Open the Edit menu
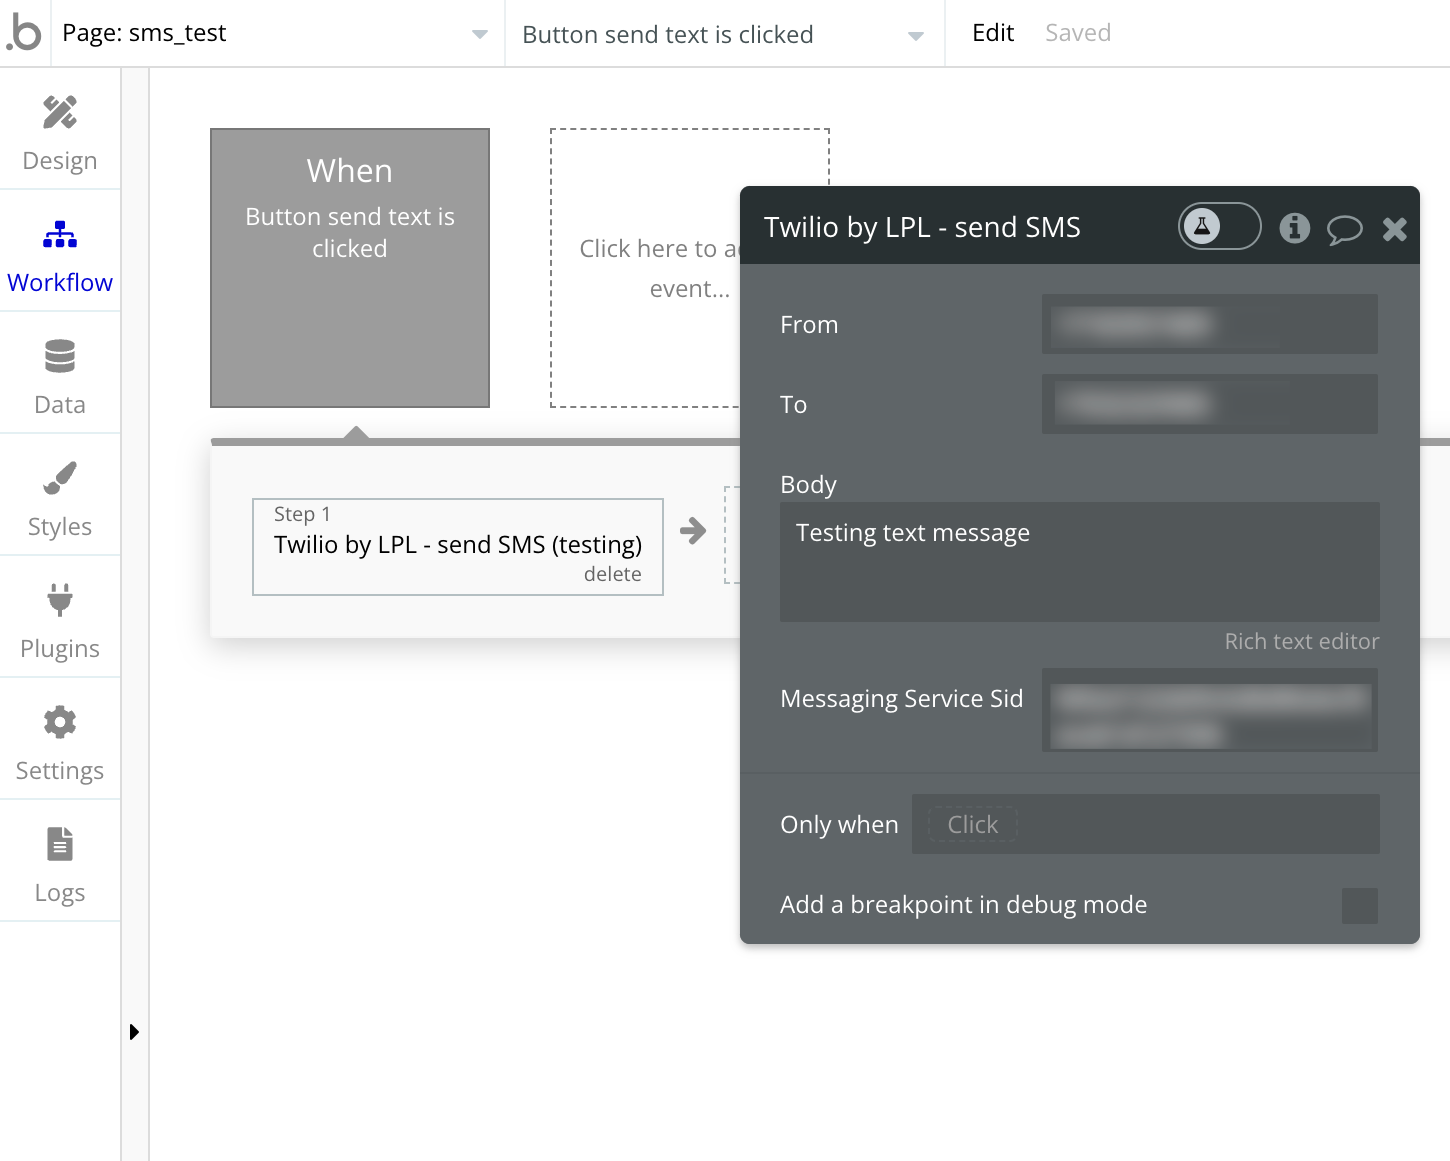 click(x=992, y=33)
